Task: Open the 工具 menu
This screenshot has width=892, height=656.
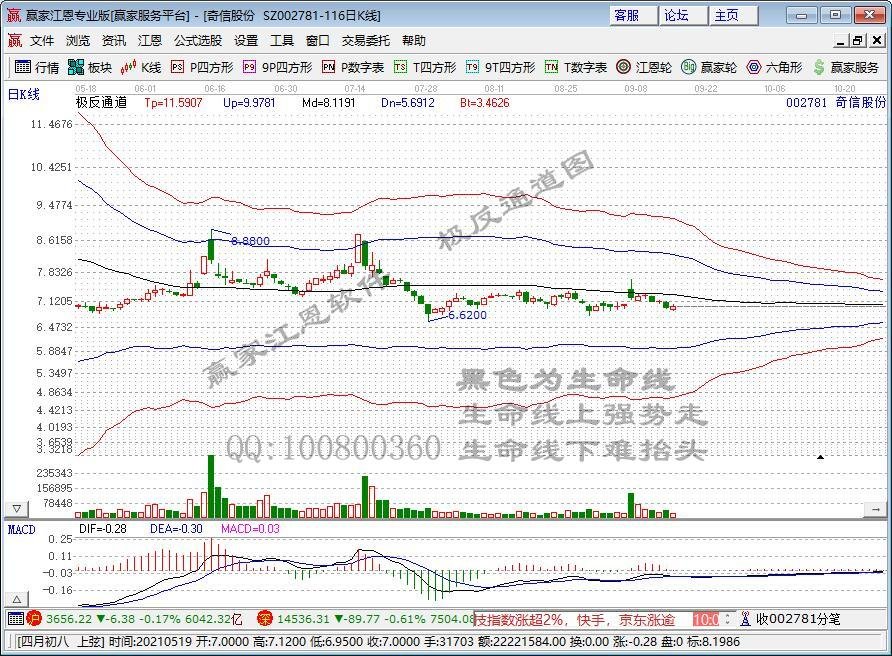Action: point(282,40)
